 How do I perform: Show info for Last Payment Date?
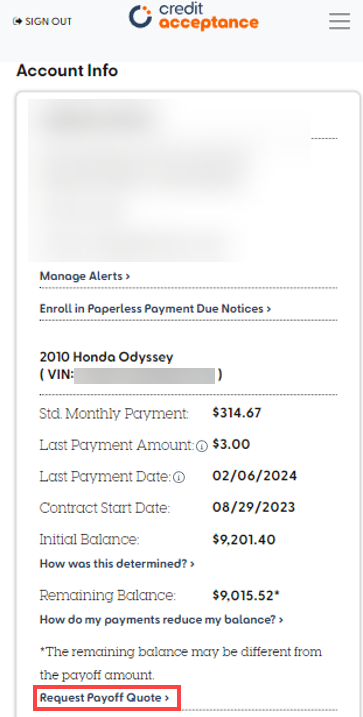(179, 478)
